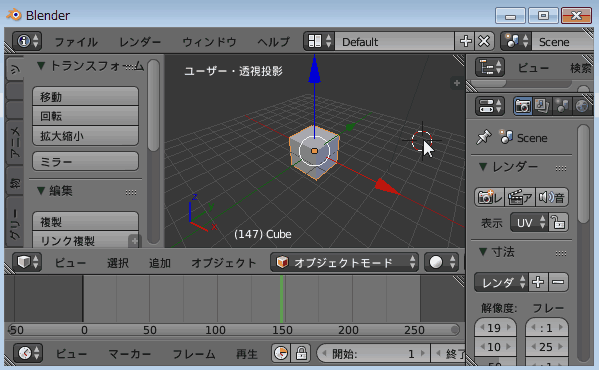Open the Marker (マーカー) menu

tap(130, 354)
